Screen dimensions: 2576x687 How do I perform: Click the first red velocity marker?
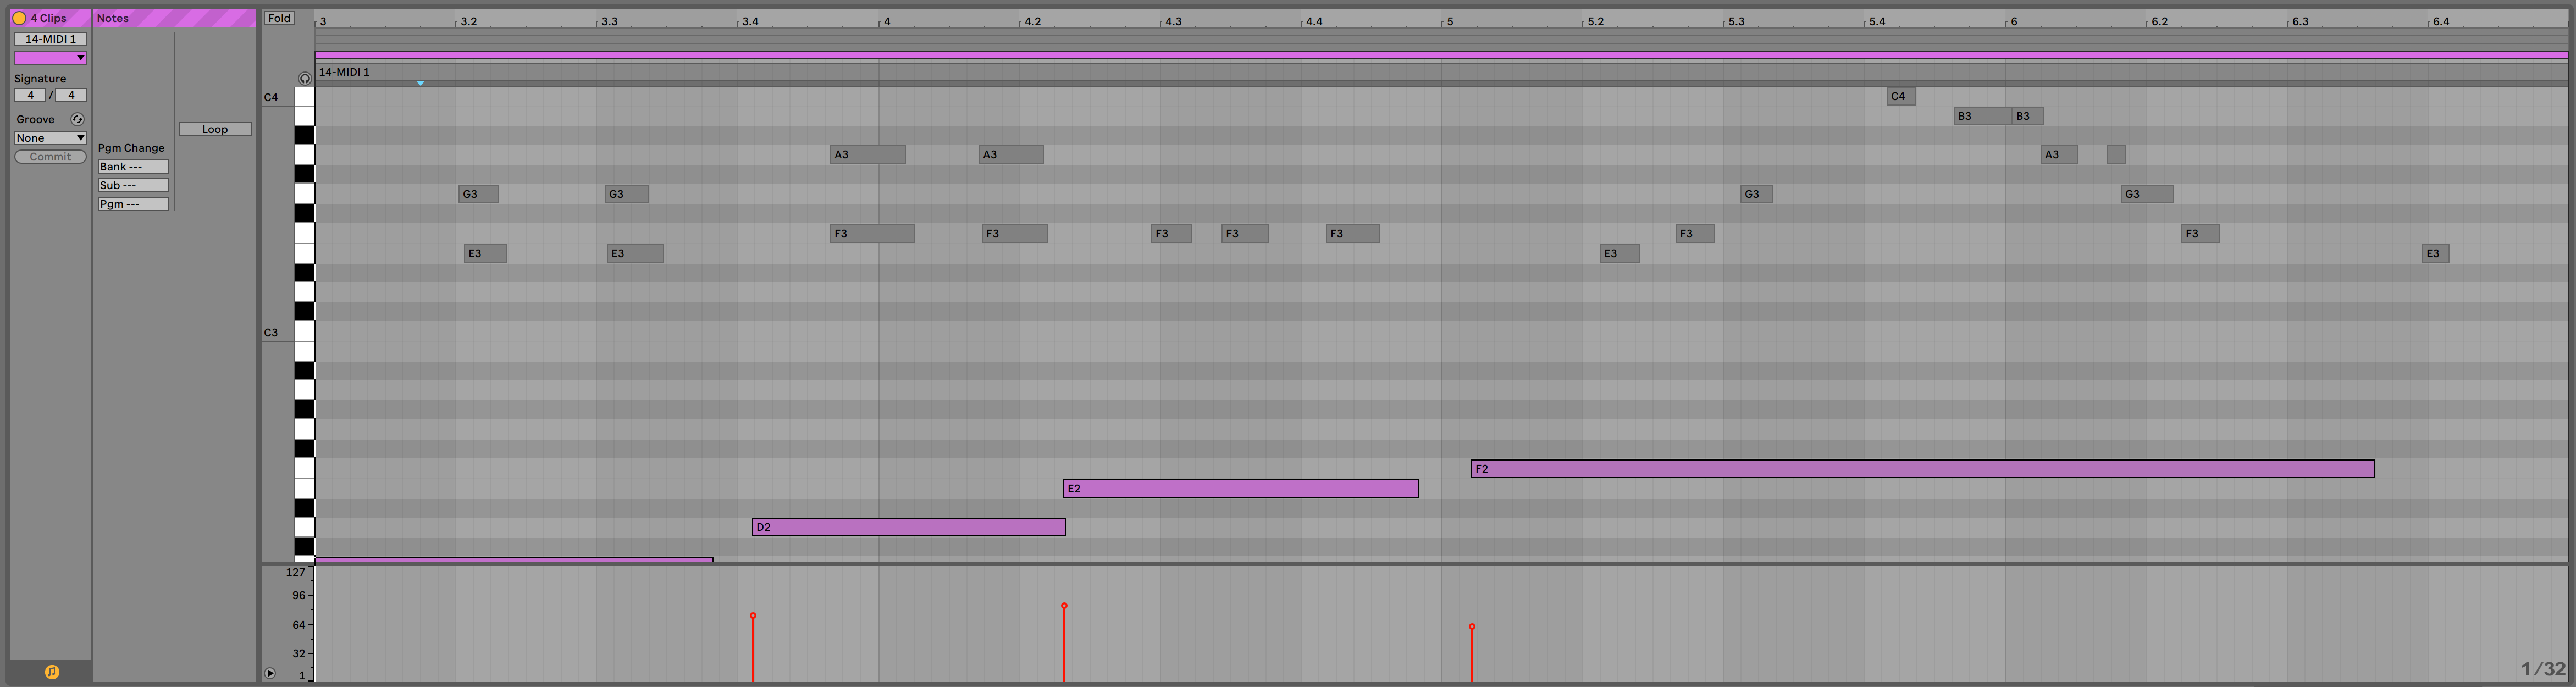[x=753, y=617]
